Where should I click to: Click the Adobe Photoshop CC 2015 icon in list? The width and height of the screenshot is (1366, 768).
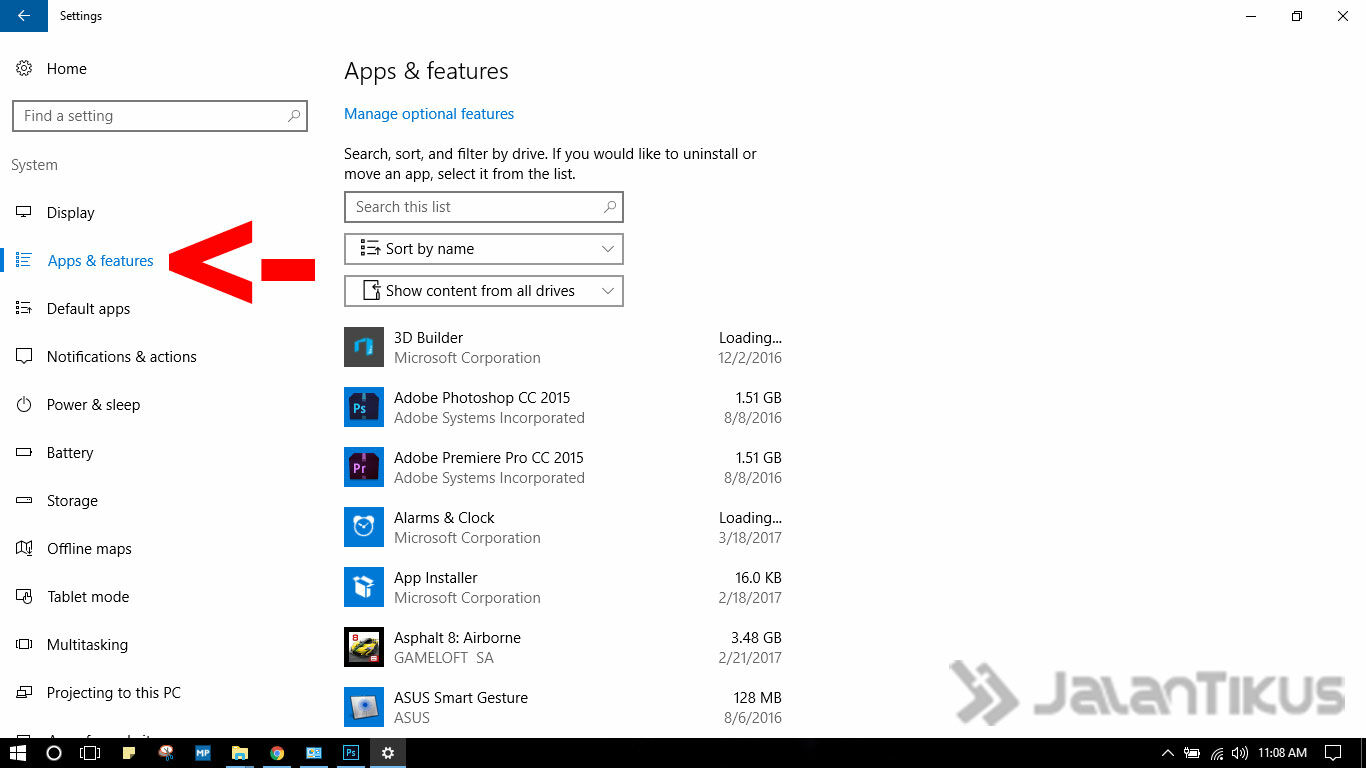364,407
